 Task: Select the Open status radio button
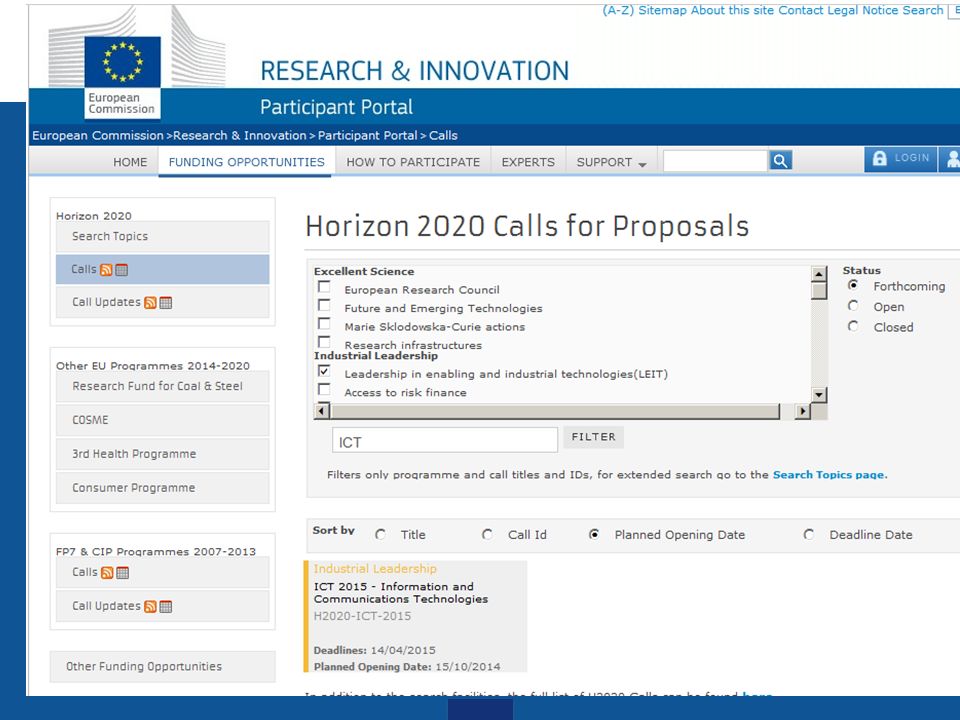pos(853,306)
